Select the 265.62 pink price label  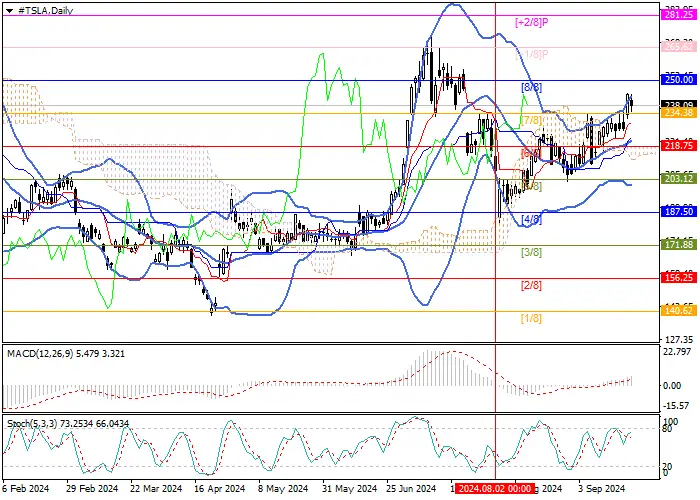click(x=679, y=47)
